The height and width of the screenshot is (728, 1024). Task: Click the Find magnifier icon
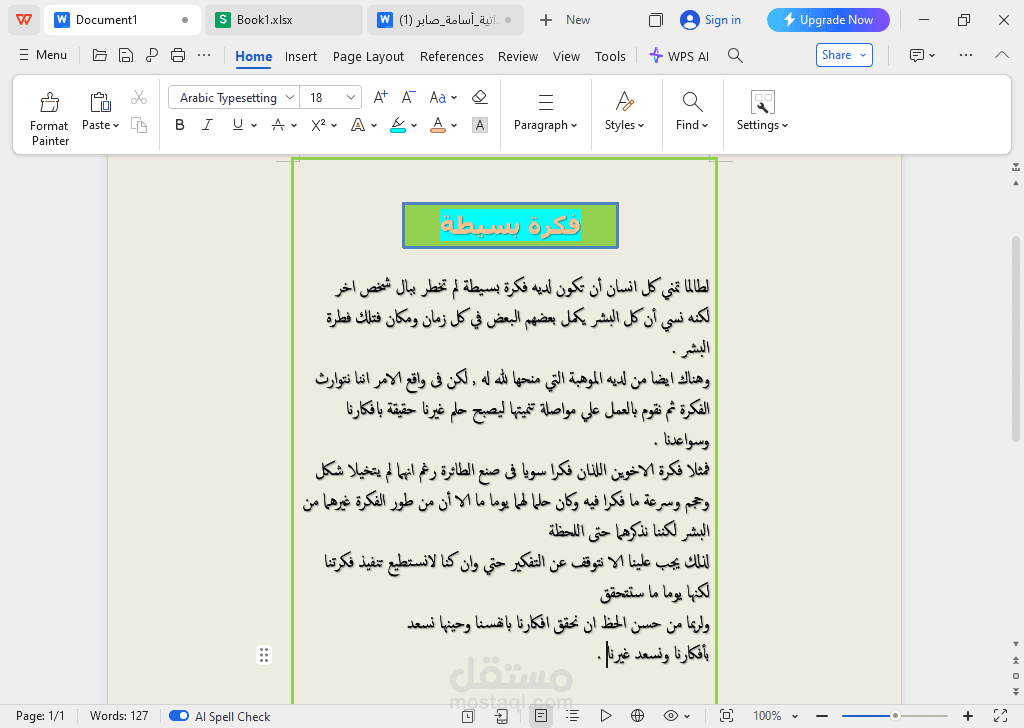tap(692, 102)
